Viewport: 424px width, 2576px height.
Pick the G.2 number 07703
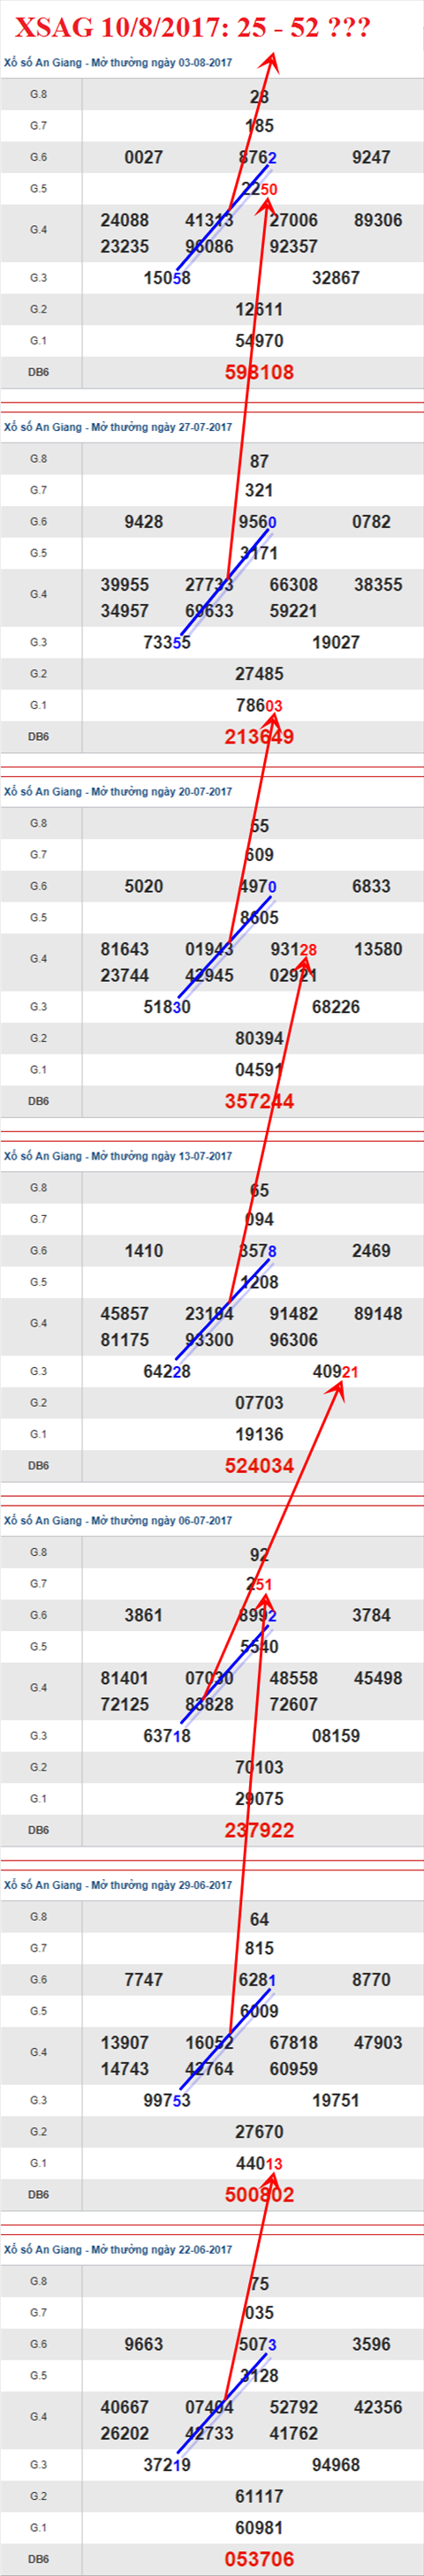(259, 1403)
